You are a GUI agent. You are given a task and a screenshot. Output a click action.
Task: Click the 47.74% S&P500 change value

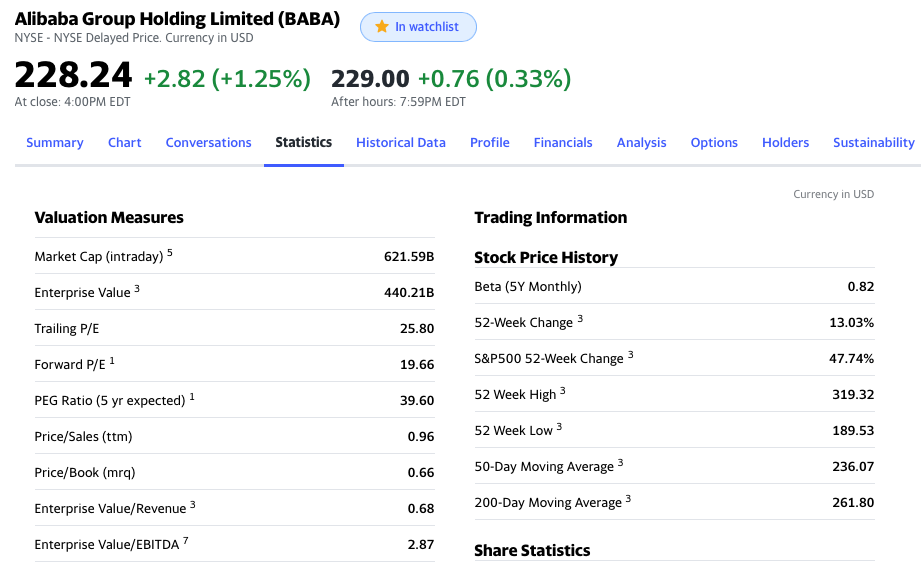[851, 358]
